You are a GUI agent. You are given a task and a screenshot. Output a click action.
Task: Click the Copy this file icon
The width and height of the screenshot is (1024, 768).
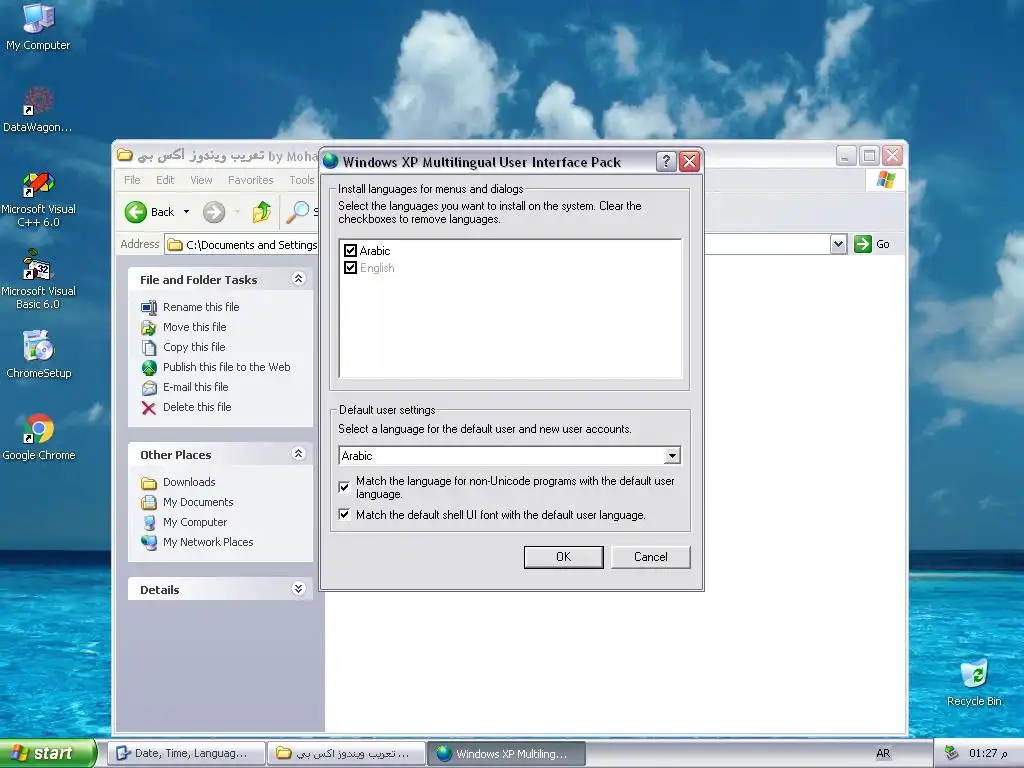point(149,347)
